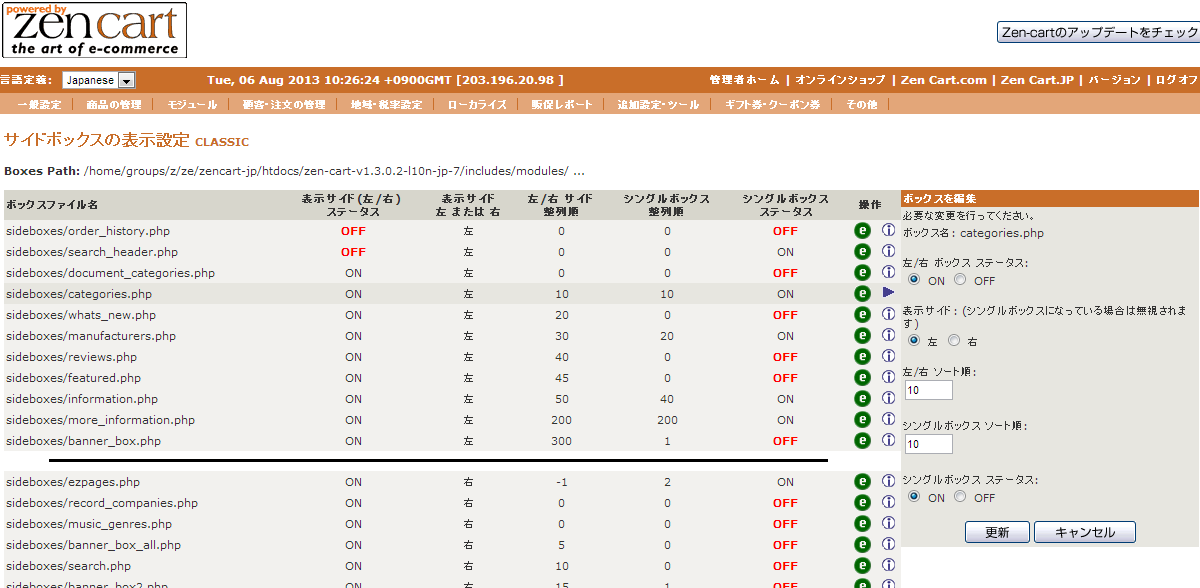Image resolution: width=1200 pixels, height=588 pixels.
Task: Click info icon for ezpages.php row
Action: pos(888,481)
